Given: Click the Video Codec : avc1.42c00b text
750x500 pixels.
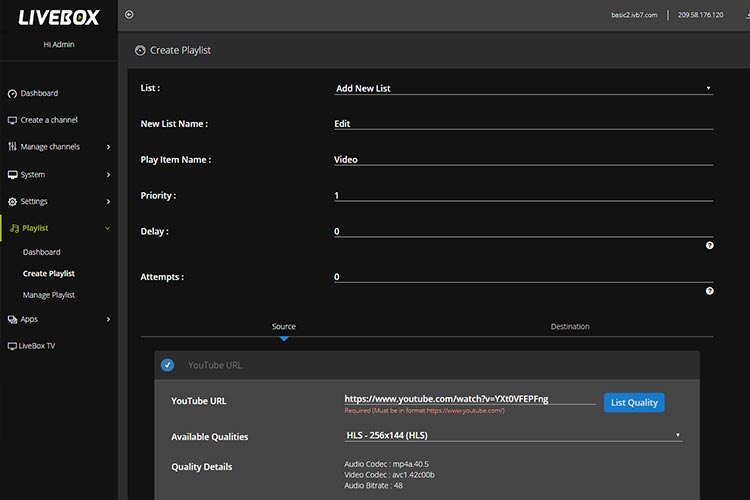Looking at the screenshot, I should point(389,475).
